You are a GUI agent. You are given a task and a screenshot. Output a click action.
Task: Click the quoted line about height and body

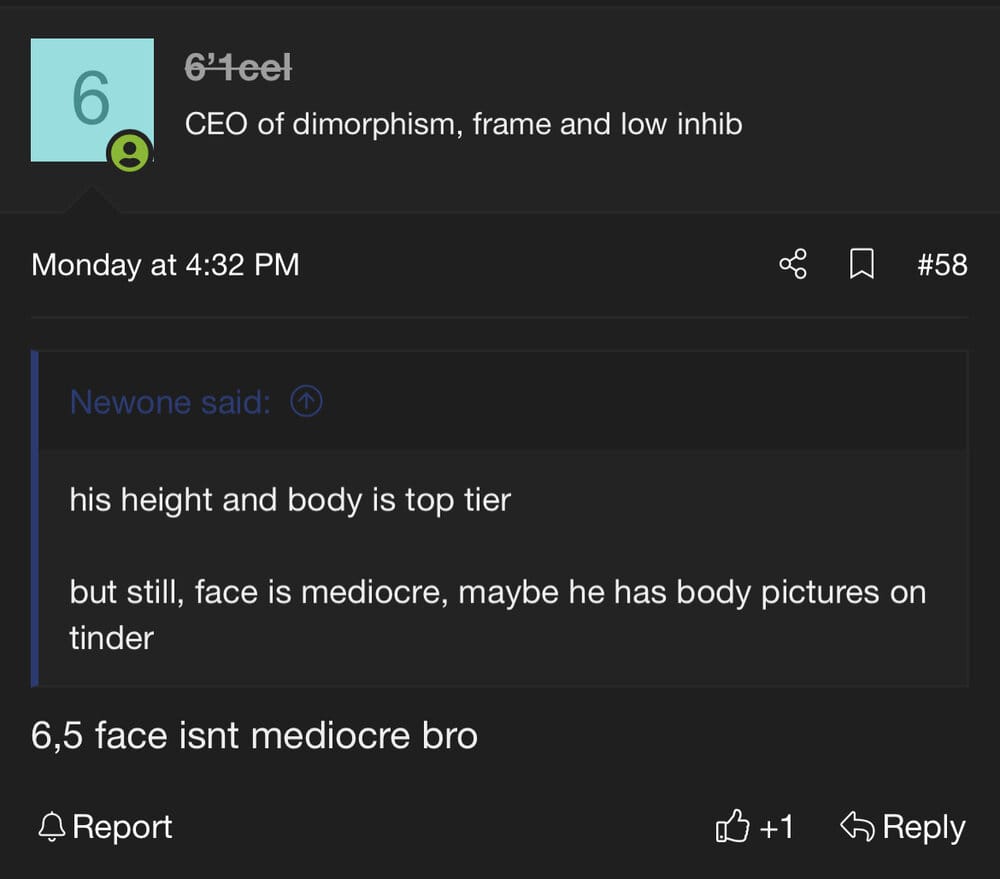pyautogui.click(x=290, y=499)
